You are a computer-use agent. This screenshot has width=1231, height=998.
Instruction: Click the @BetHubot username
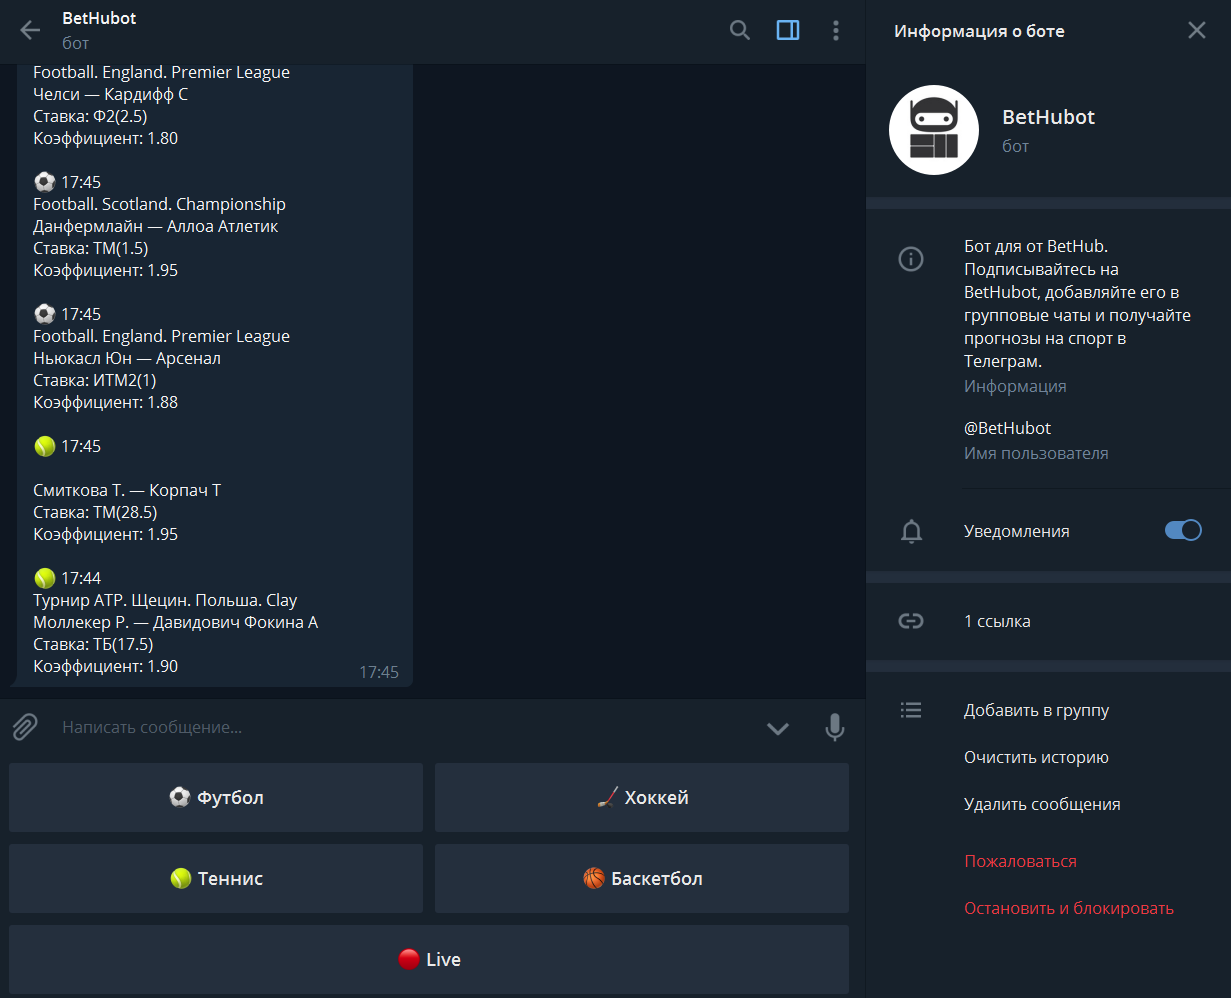(1007, 428)
